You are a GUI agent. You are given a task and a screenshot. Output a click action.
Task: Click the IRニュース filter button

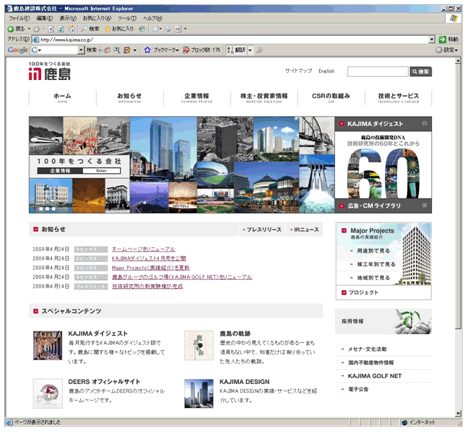(304, 229)
